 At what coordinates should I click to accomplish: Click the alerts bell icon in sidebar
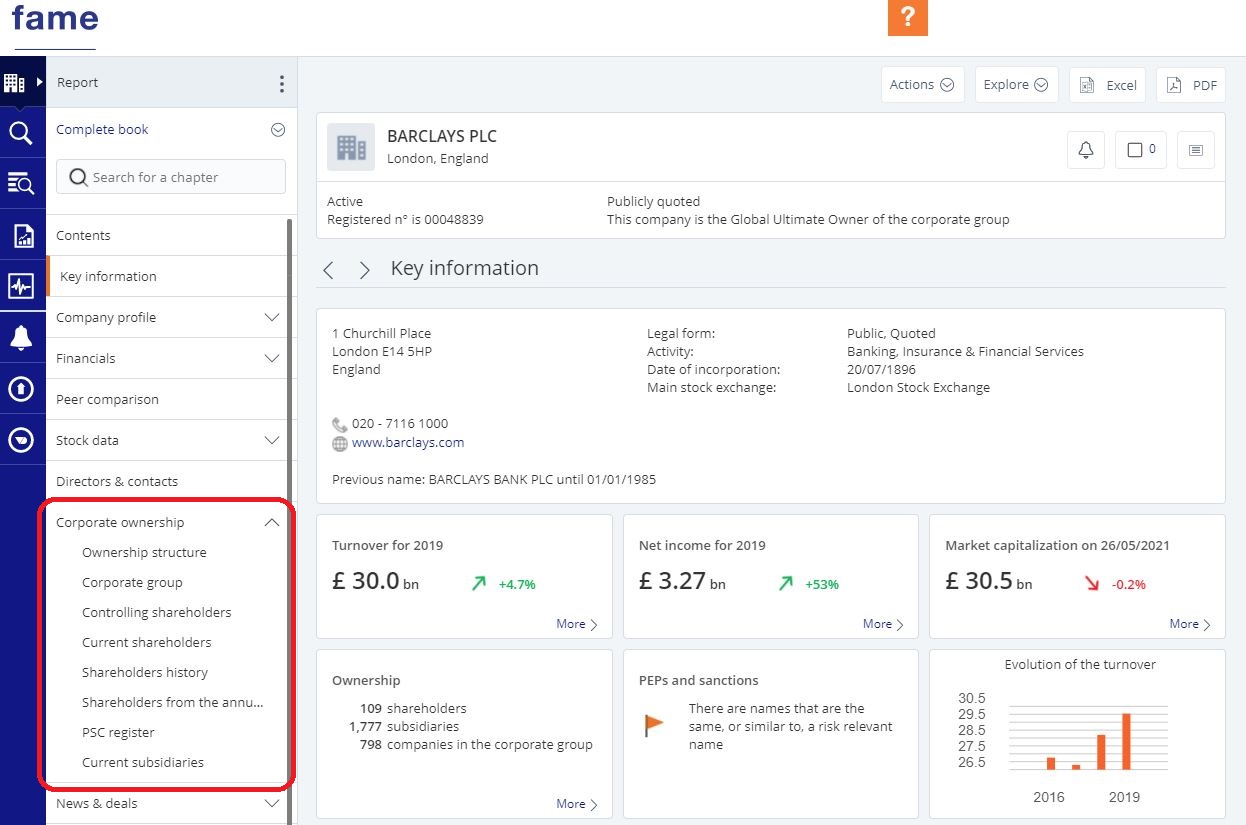point(21,338)
